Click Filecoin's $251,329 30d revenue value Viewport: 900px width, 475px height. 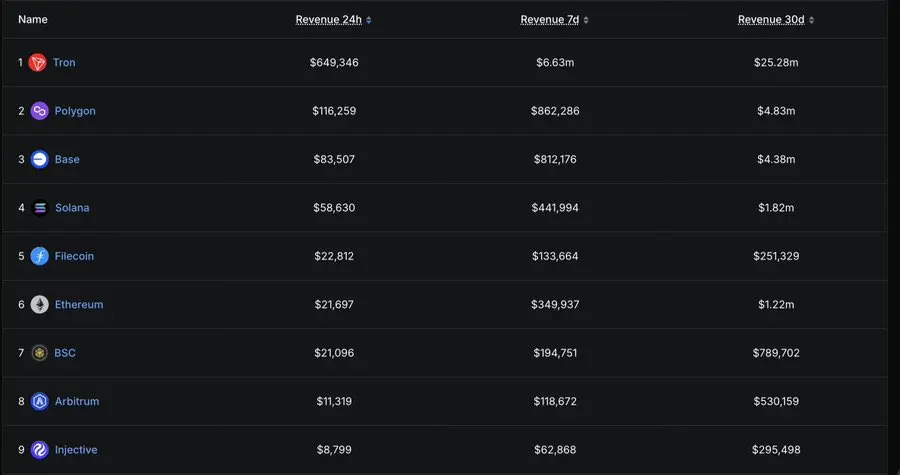tap(776, 256)
